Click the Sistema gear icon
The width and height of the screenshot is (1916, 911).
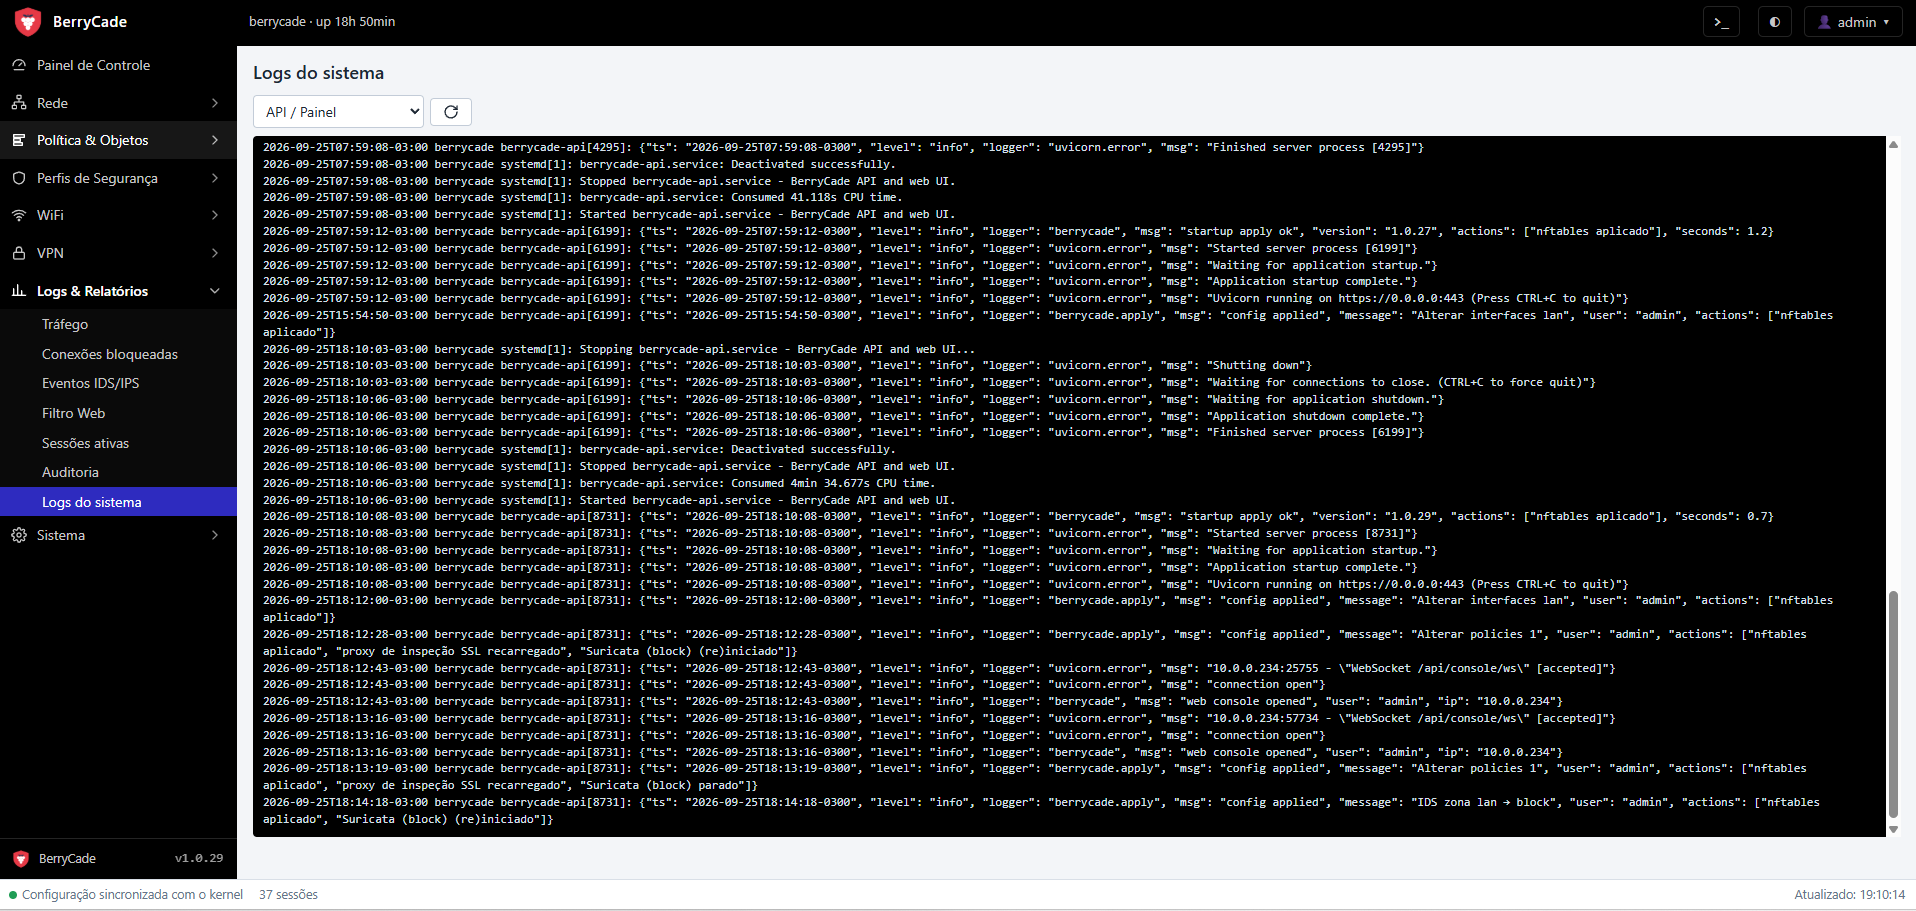pos(19,535)
